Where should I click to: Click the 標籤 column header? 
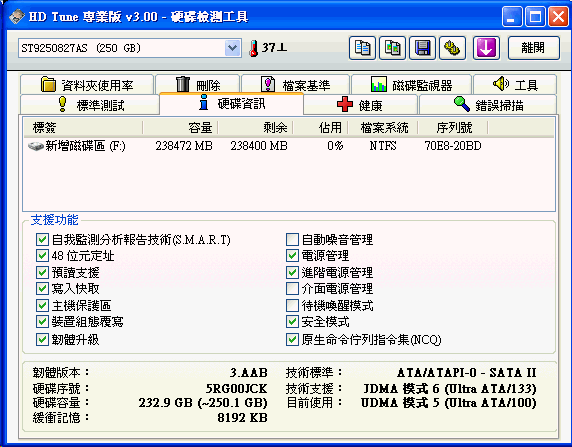pos(83,128)
